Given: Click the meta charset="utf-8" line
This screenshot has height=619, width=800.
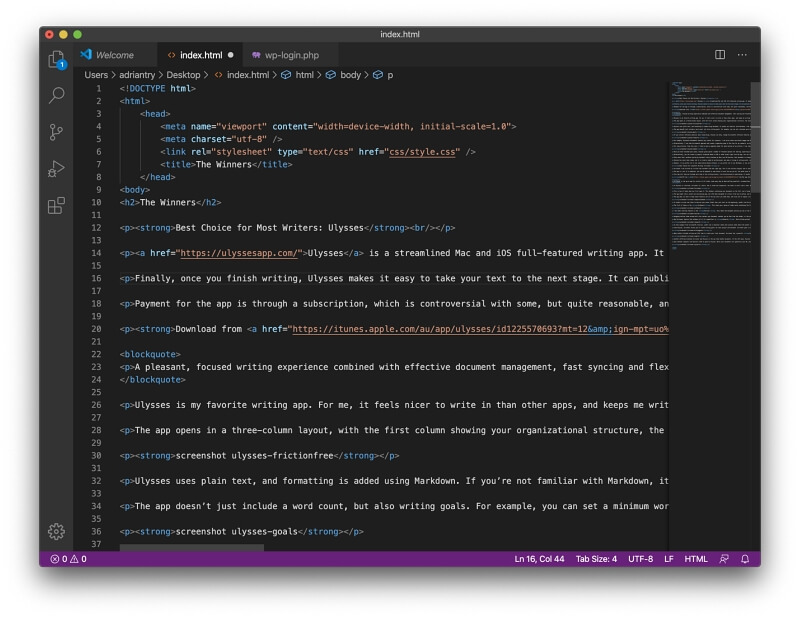Looking at the screenshot, I should pyautogui.click(x=221, y=139).
